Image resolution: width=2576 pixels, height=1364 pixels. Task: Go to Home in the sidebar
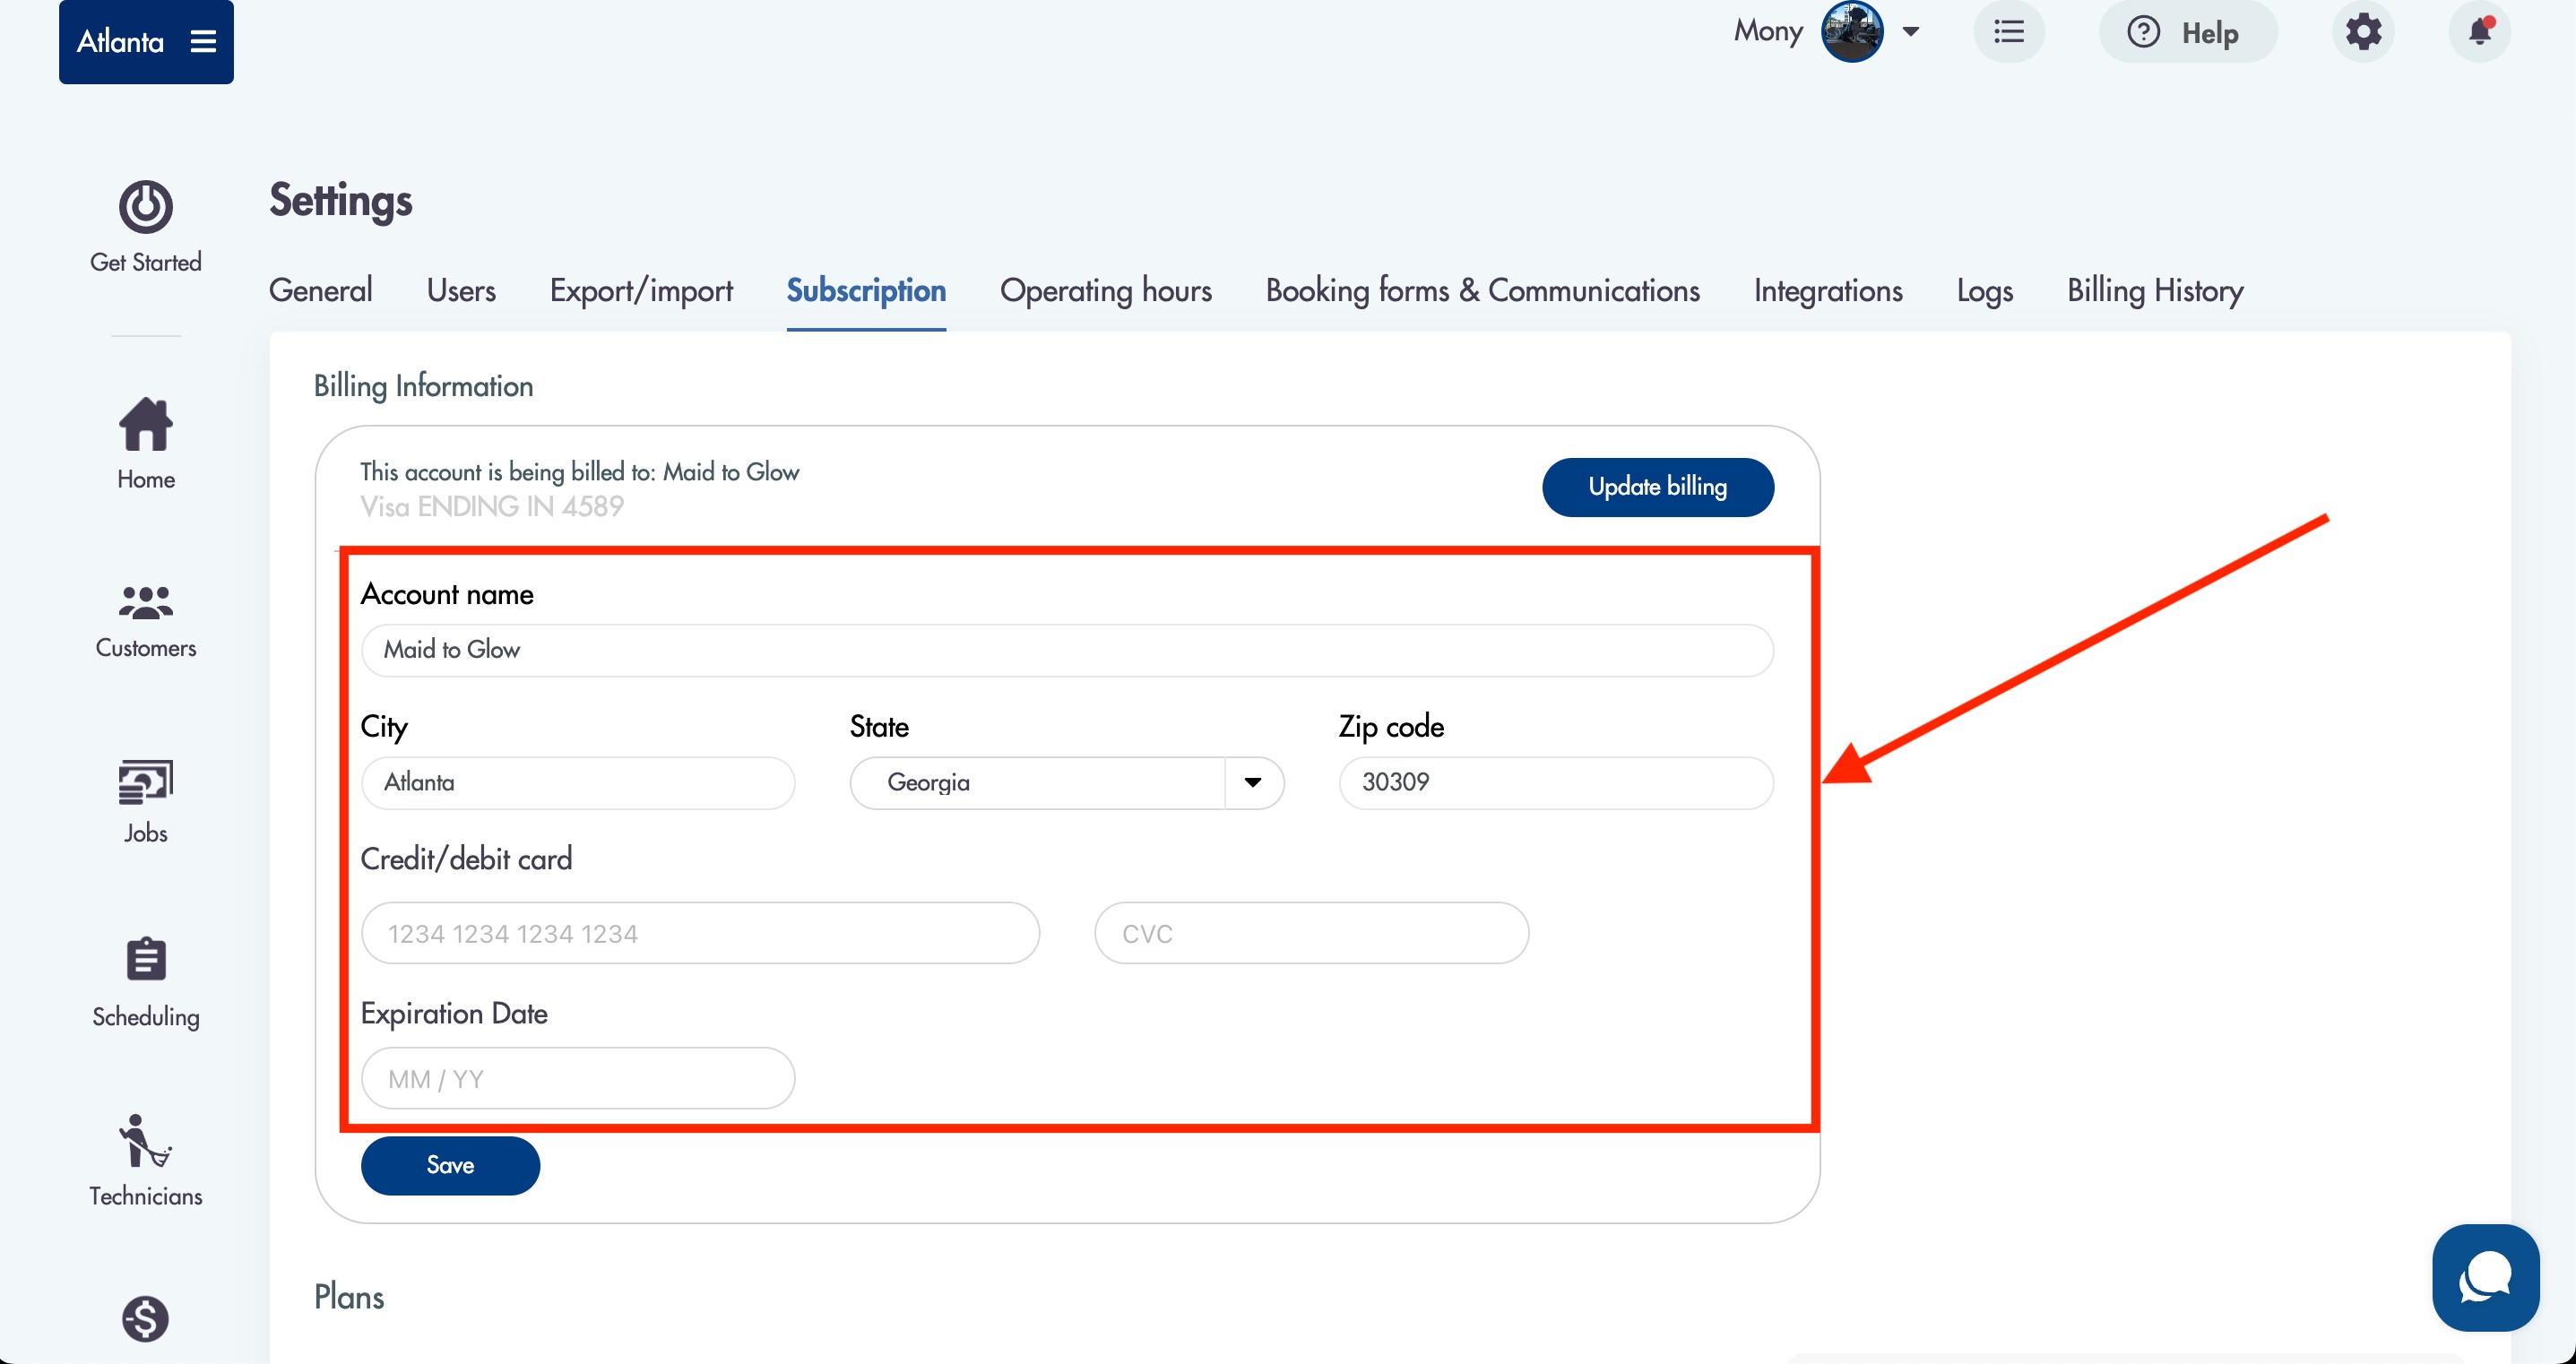coord(146,443)
